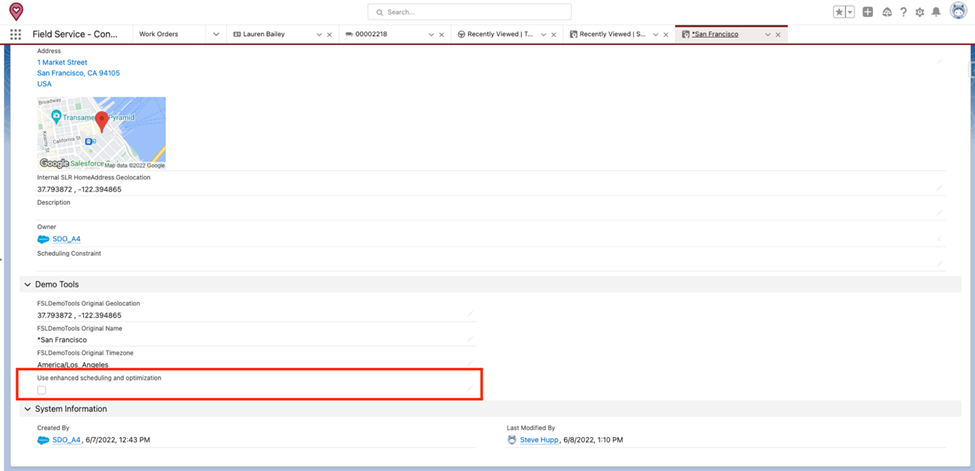Image resolution: width=975 pixels, height=471 pixels.
Task: Open the *San Francisco tab options chevron
Action: [768, 35]
